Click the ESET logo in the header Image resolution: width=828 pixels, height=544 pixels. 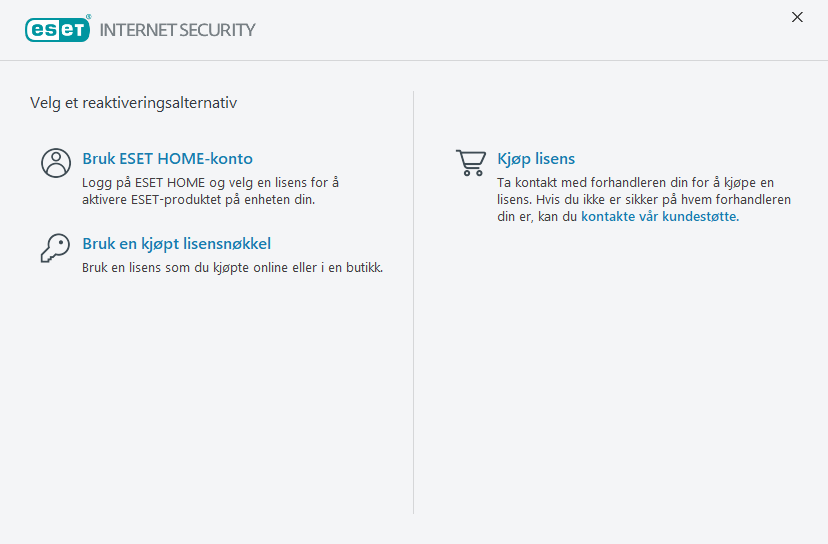click(x=57, y=30)
